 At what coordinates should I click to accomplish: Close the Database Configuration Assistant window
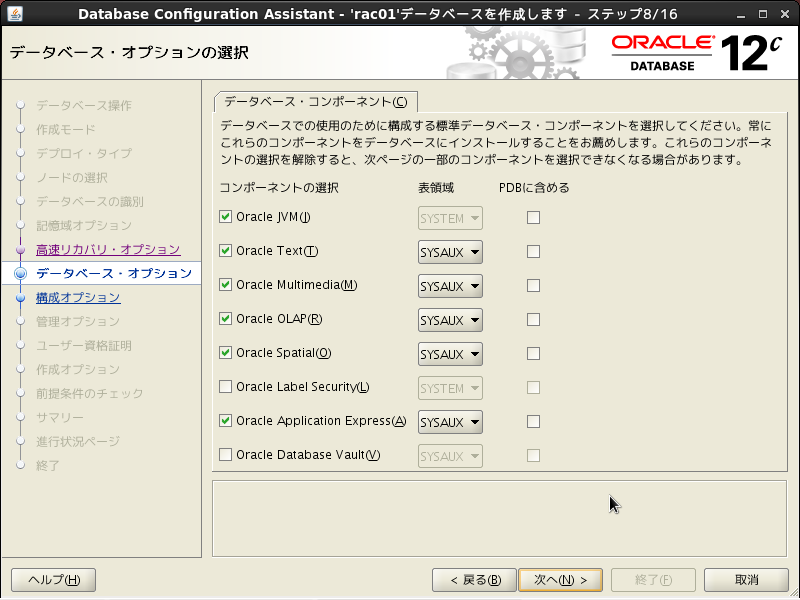click(x=785, y=14)
